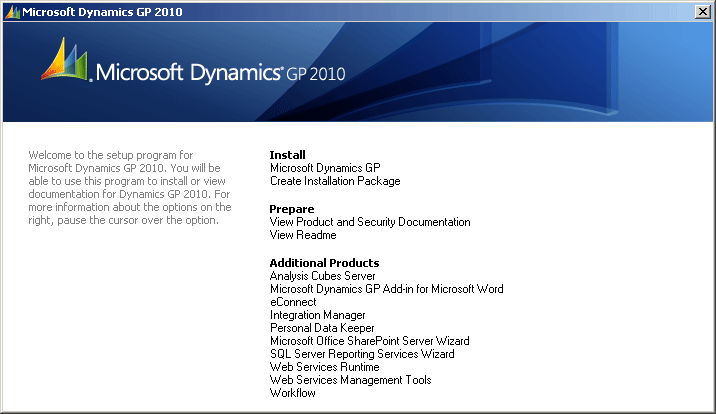Select Analysis Cubes Server
This screenshot has height=414, width=716.
pos(322,276)
